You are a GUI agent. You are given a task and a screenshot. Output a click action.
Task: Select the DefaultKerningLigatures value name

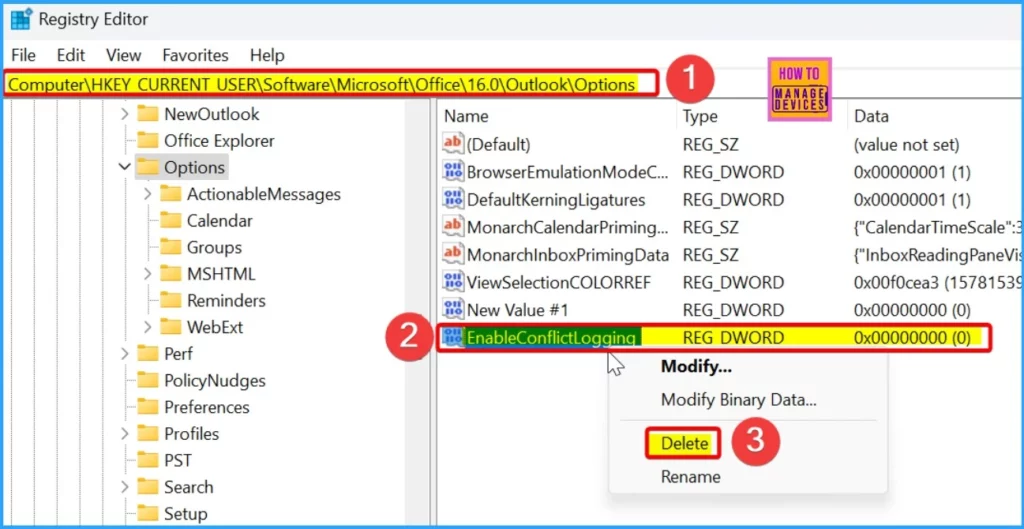click(556, 199)
